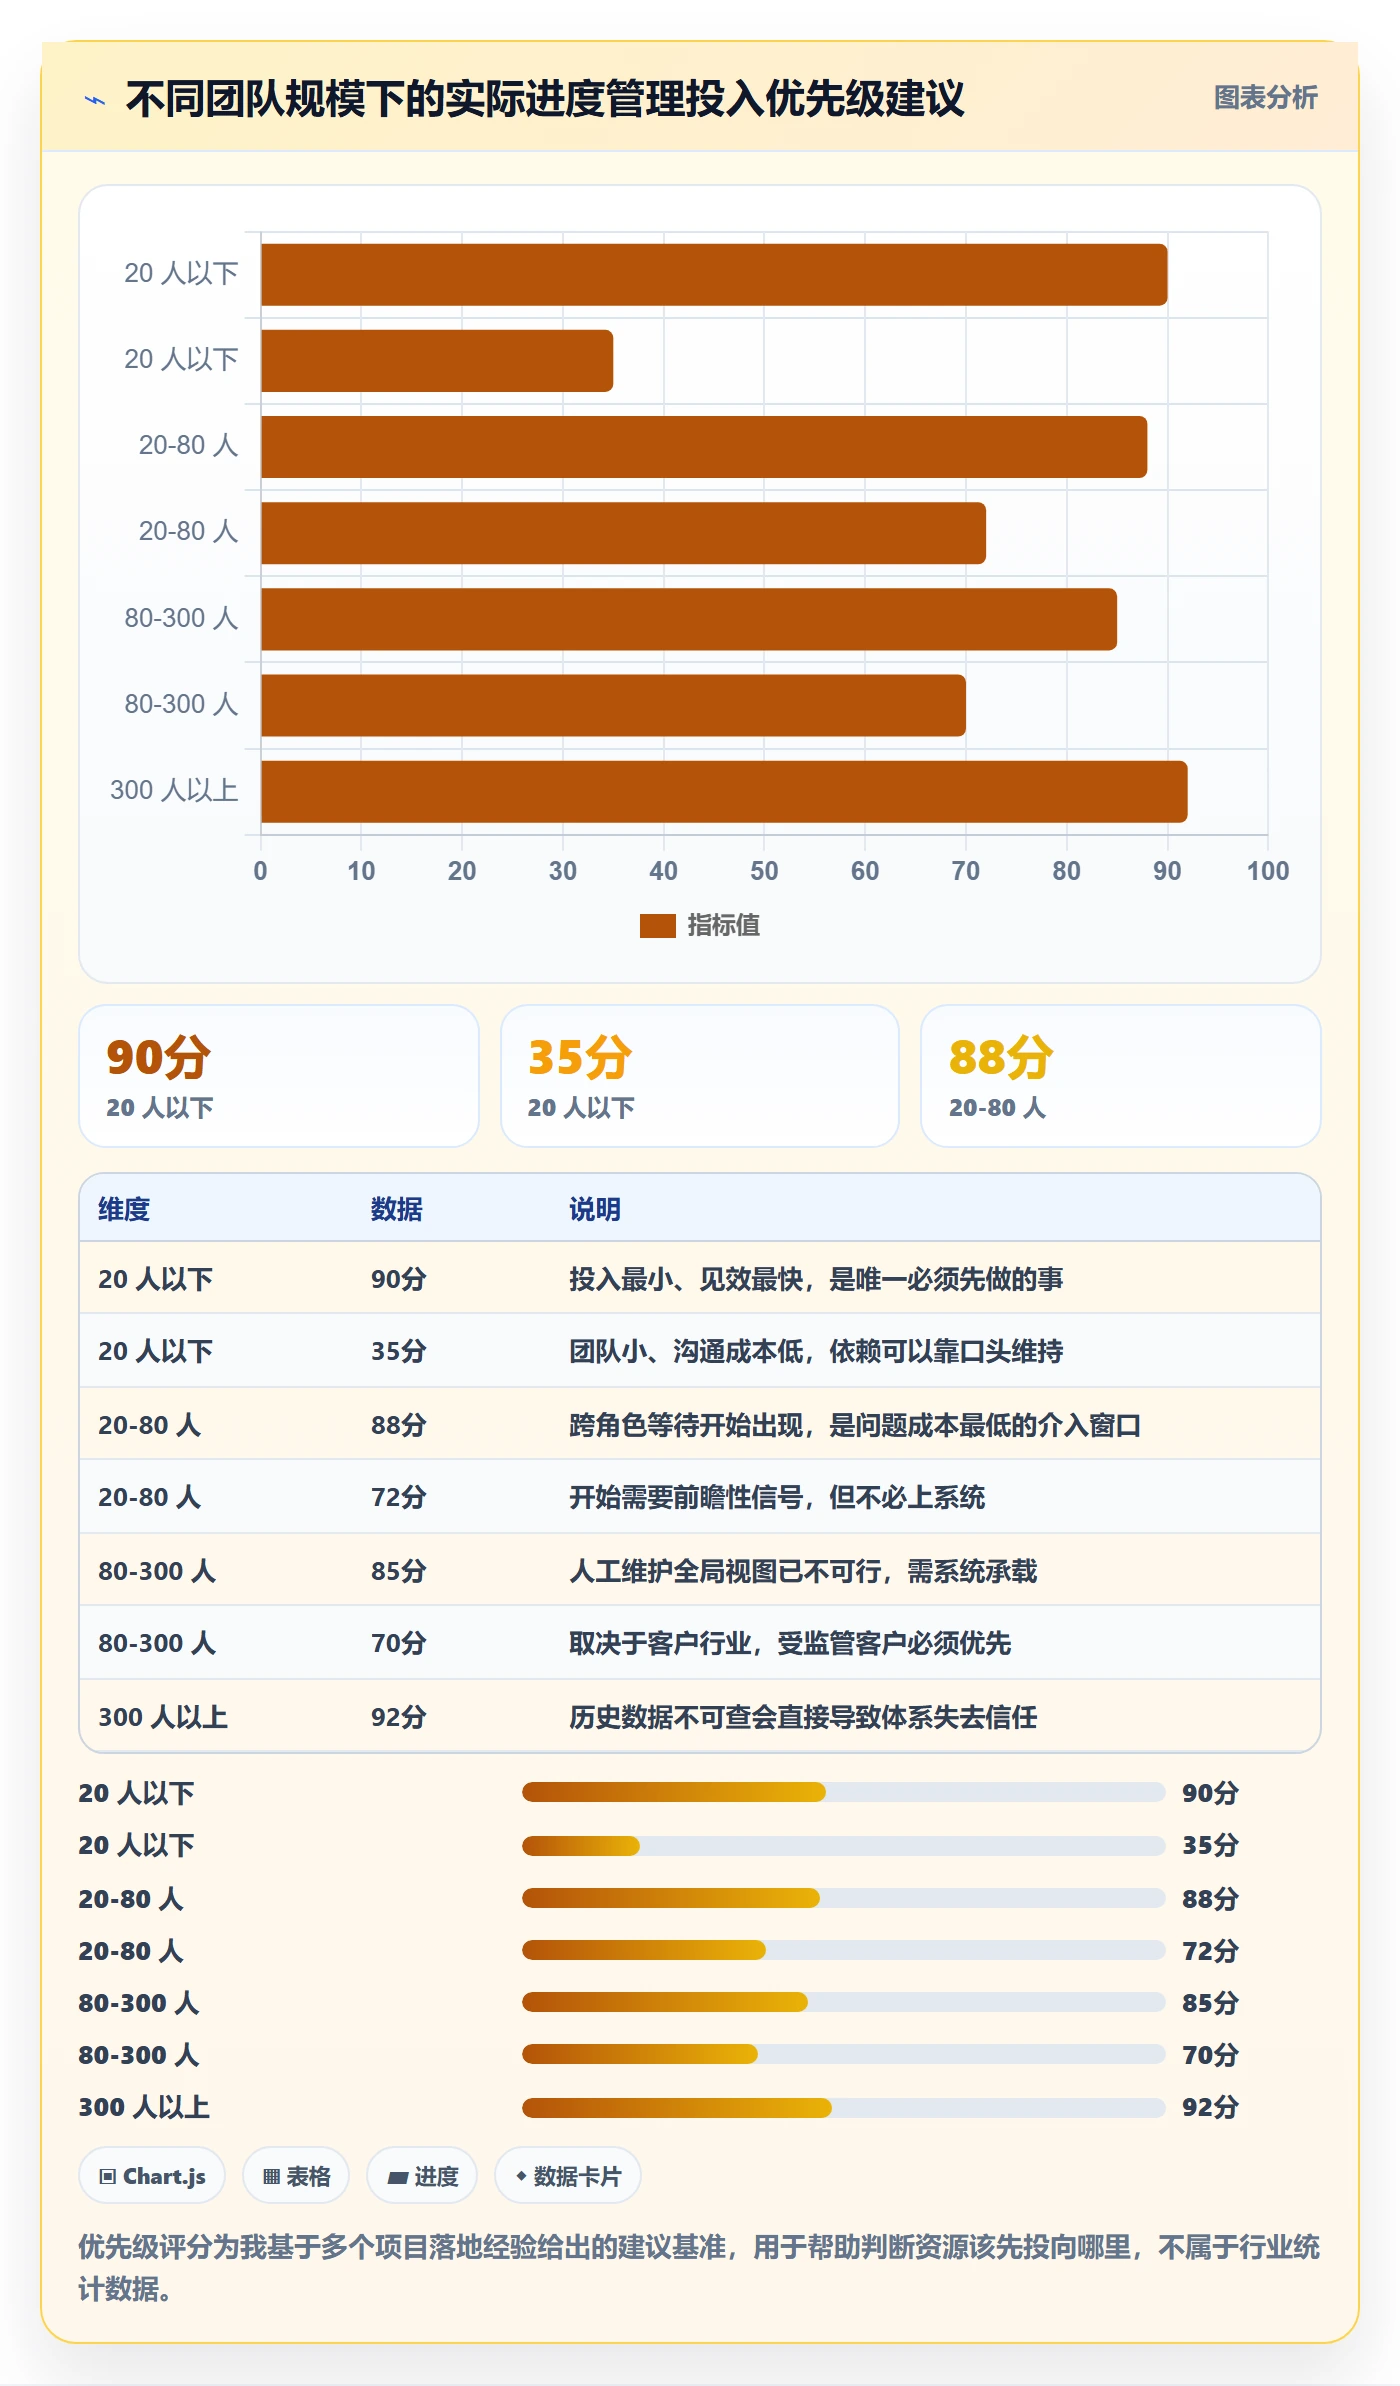This screenshot has height=2386, width=1400.
Task: Click the progress bar showing 90分
Action: pyautogui.click(x=843, y=1792)
